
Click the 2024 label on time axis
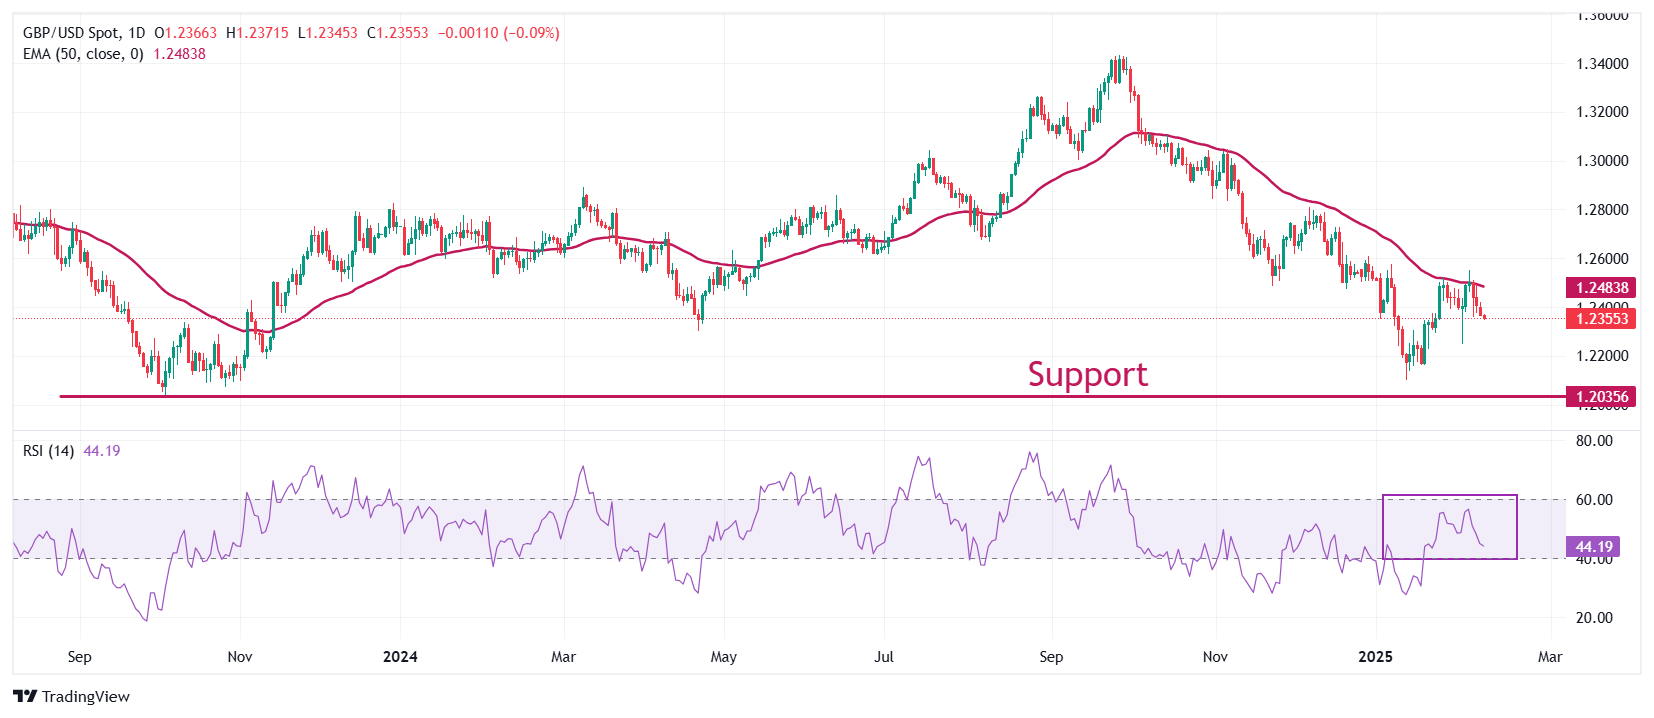pos(400,657)
